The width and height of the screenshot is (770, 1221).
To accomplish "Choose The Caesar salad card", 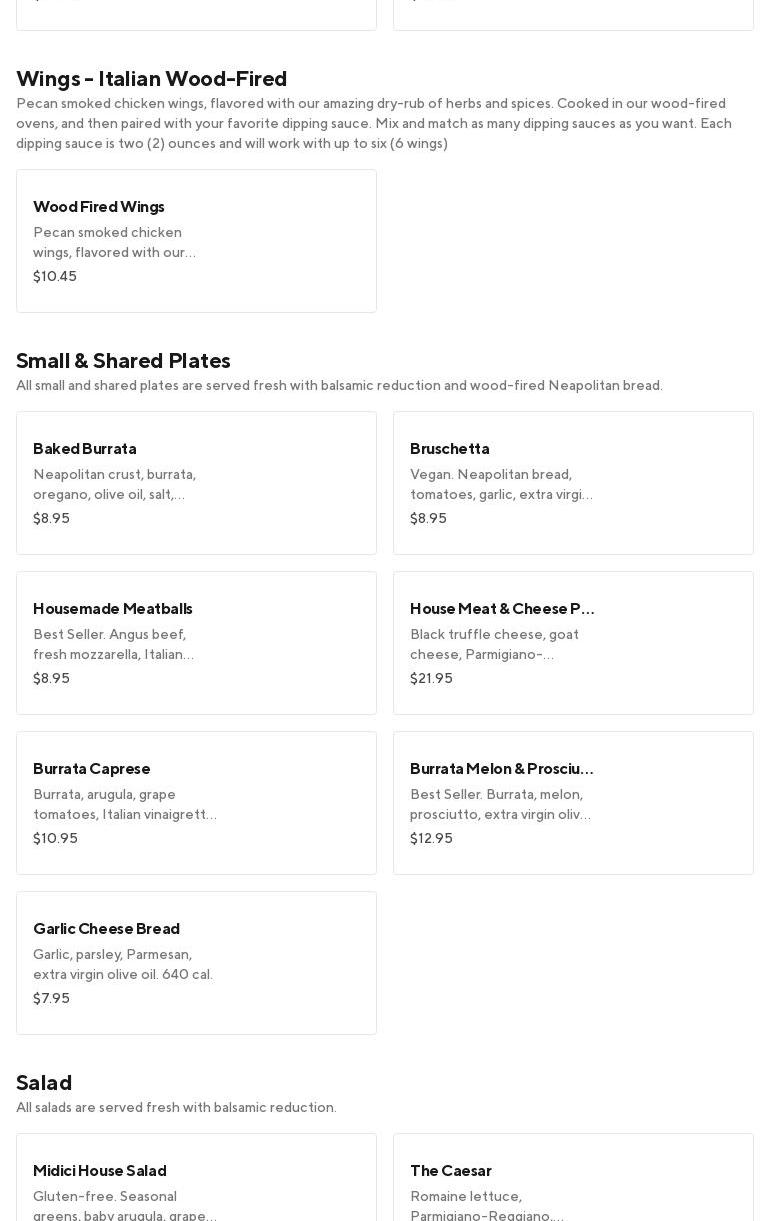I will point(573,1180).
